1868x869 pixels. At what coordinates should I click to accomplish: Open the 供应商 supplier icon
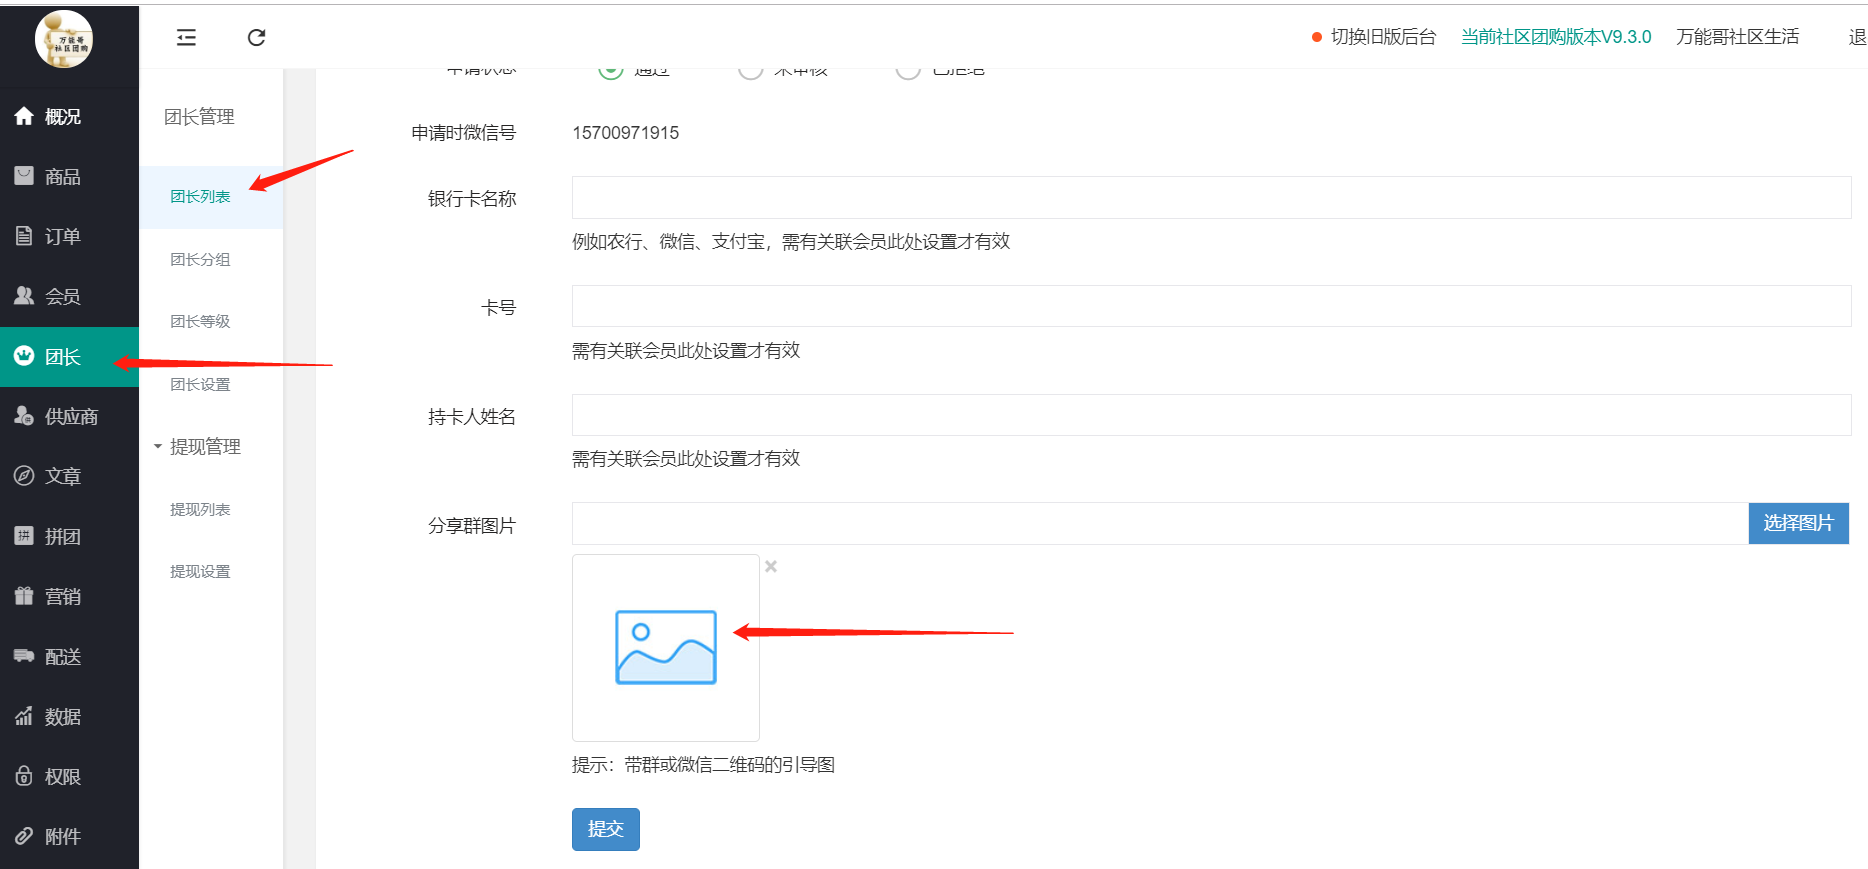[24, 417]
